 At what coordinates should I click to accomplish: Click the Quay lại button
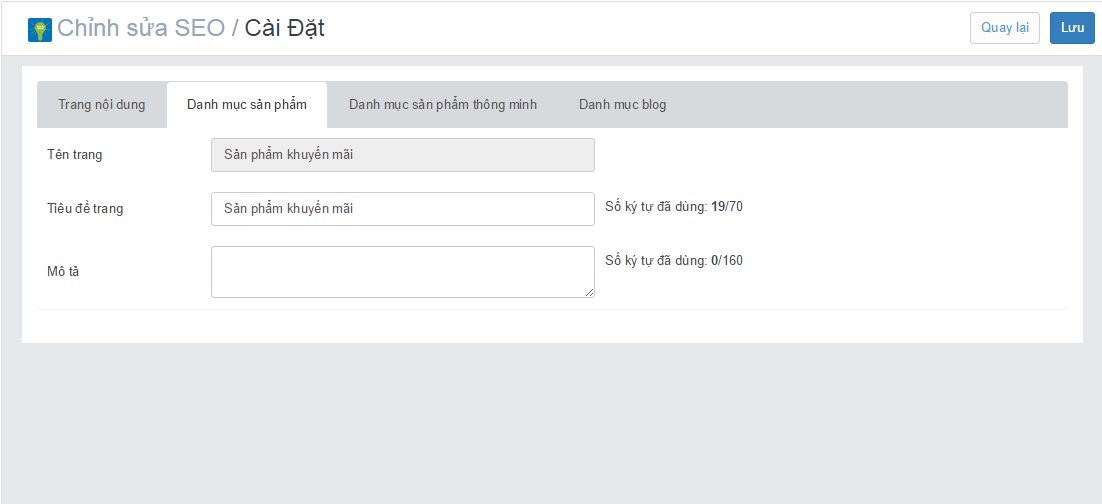pos(1005,28)
